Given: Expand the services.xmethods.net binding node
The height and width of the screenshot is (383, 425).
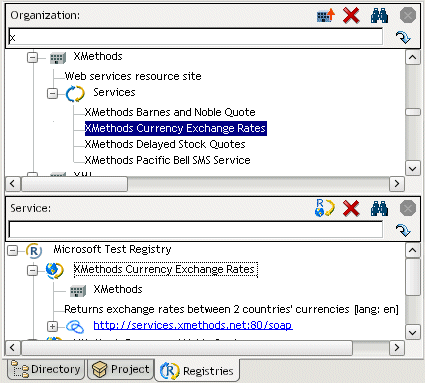Looking at the screenshot, I should 52,326.
